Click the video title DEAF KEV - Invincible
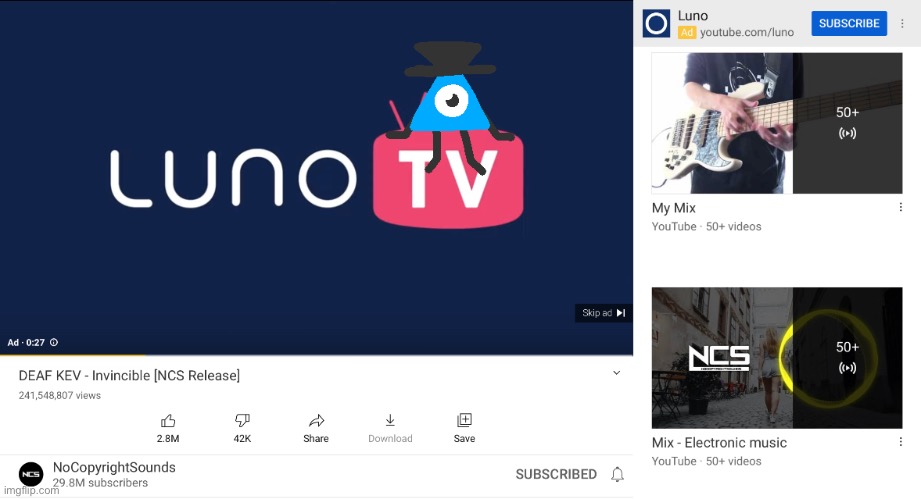This screenshot has width=921, height=499. (x=129, y=376)
